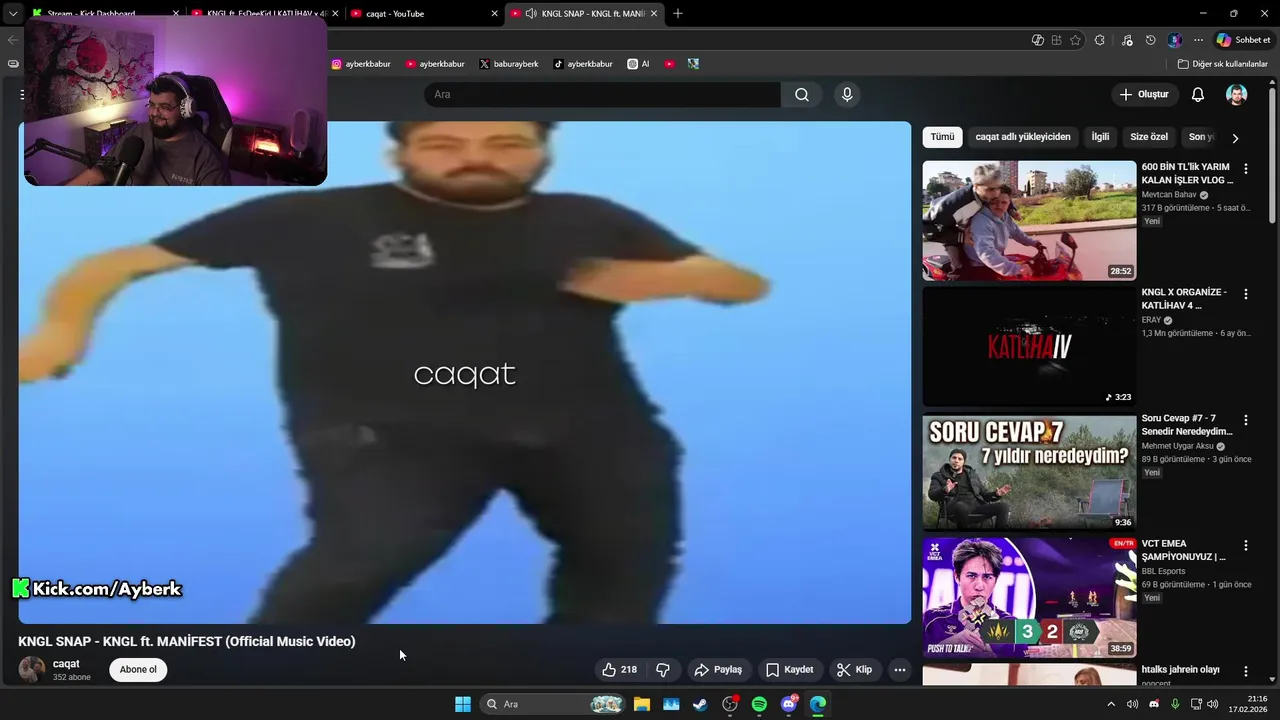Select the İlgili filter chip
The width and height of the screenshot is (1280, 720).
1100,137
